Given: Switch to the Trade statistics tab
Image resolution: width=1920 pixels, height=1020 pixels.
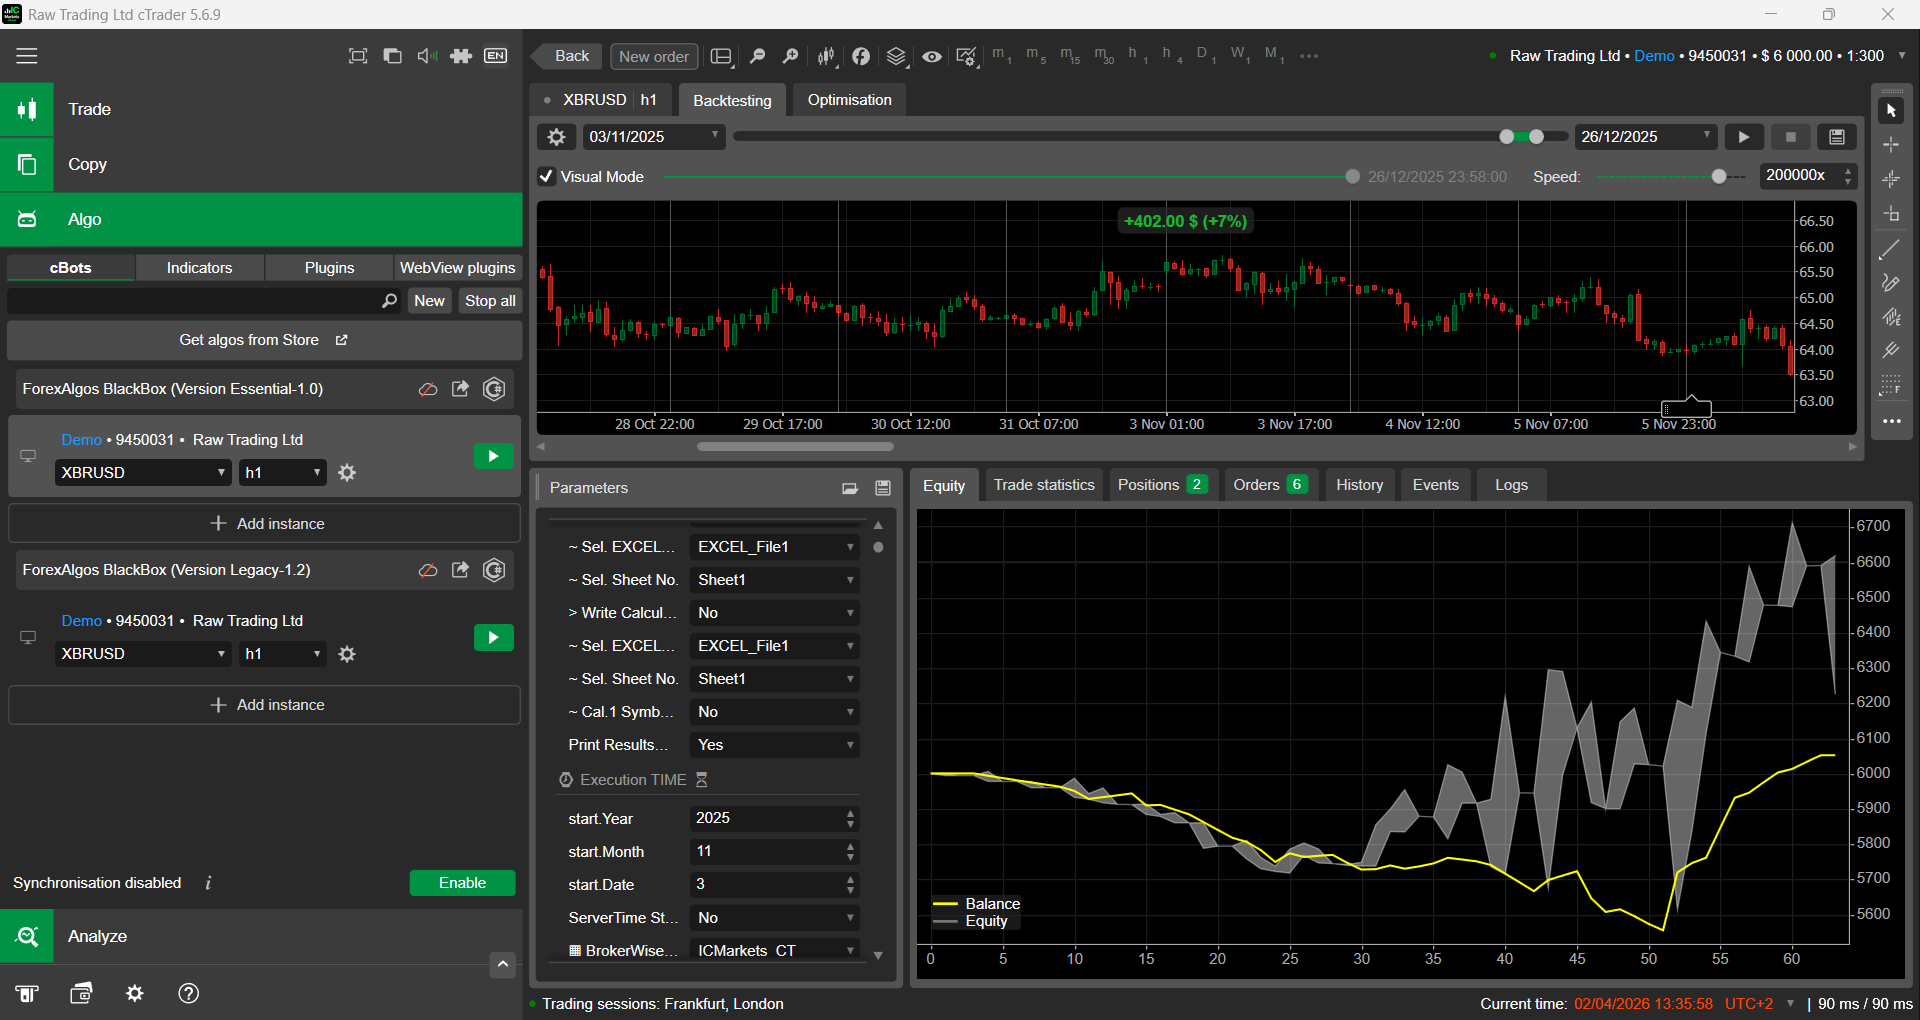Looking at the screenshot, I should [1043, 485].
